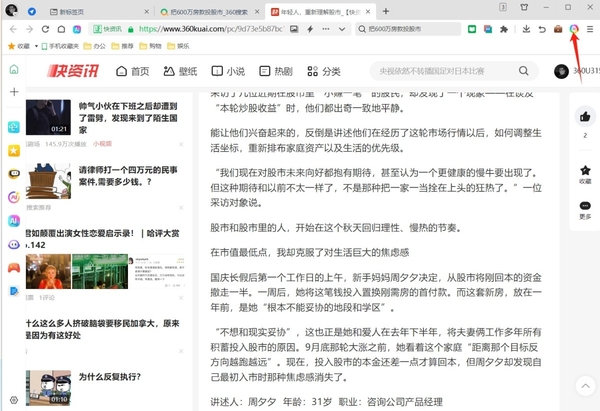Viewport: 600px width, 411px height.
Task: Click the plus icon in left sidebar
Action: pos(14,91)
